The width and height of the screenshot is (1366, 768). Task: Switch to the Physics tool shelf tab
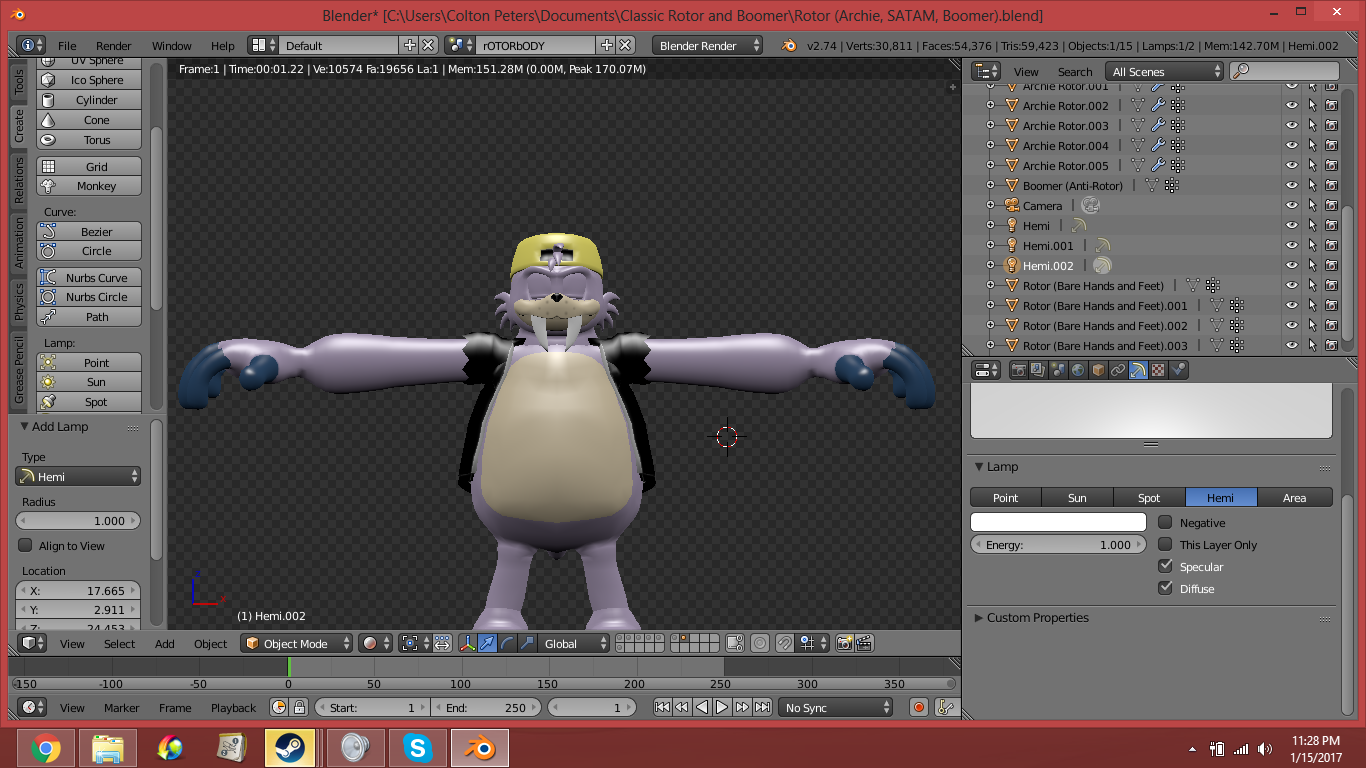18,302
